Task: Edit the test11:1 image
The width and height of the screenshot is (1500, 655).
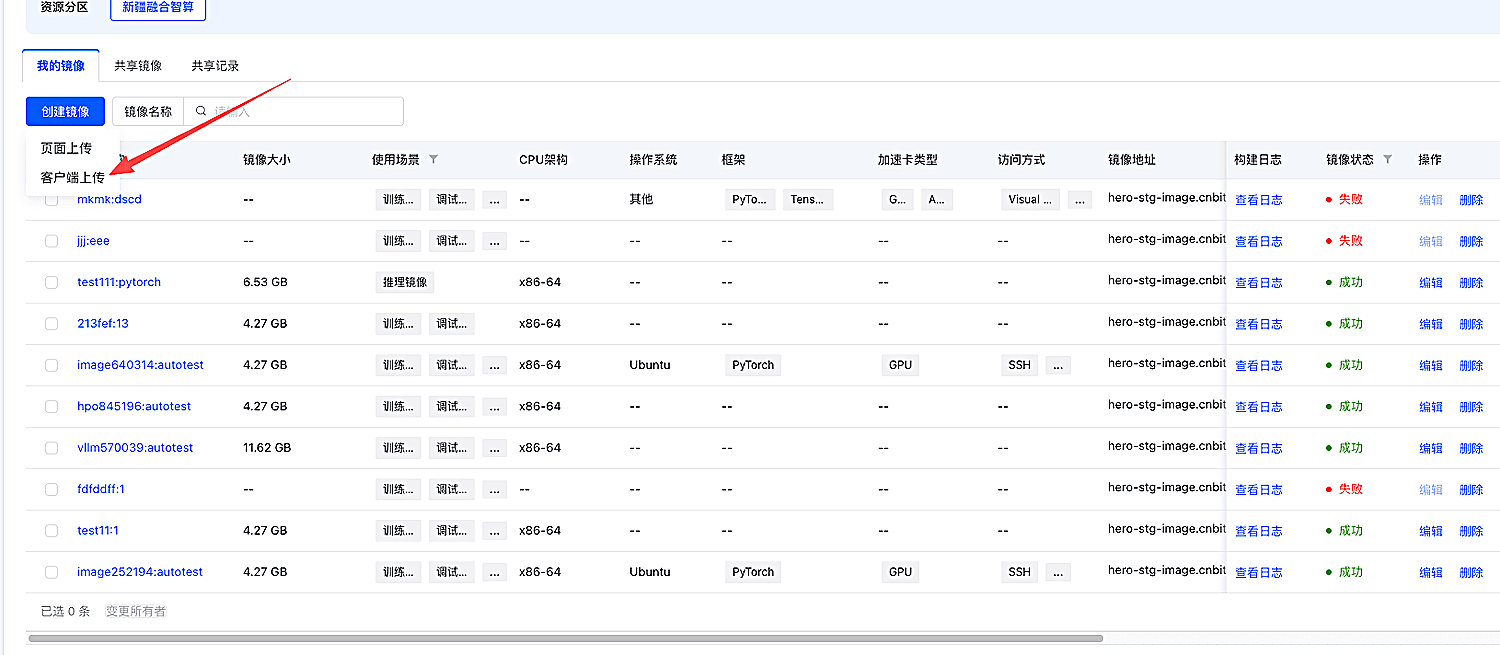Action: click(1431, 531)
